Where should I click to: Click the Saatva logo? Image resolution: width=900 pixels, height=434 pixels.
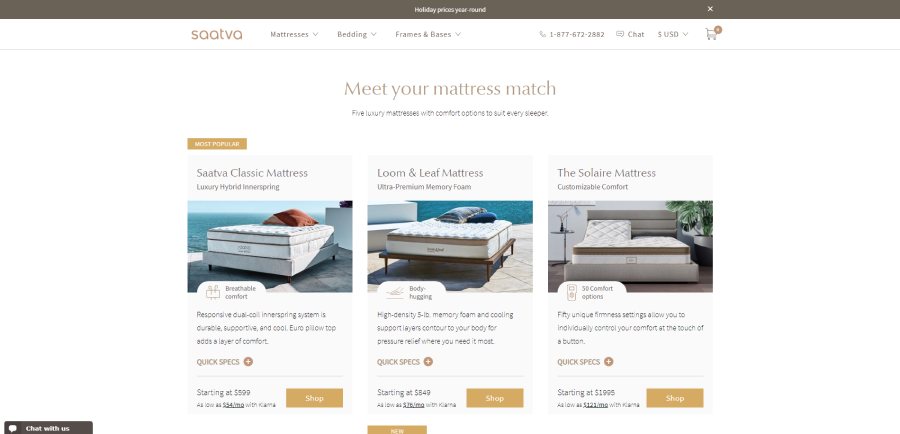tap(216, 34)
